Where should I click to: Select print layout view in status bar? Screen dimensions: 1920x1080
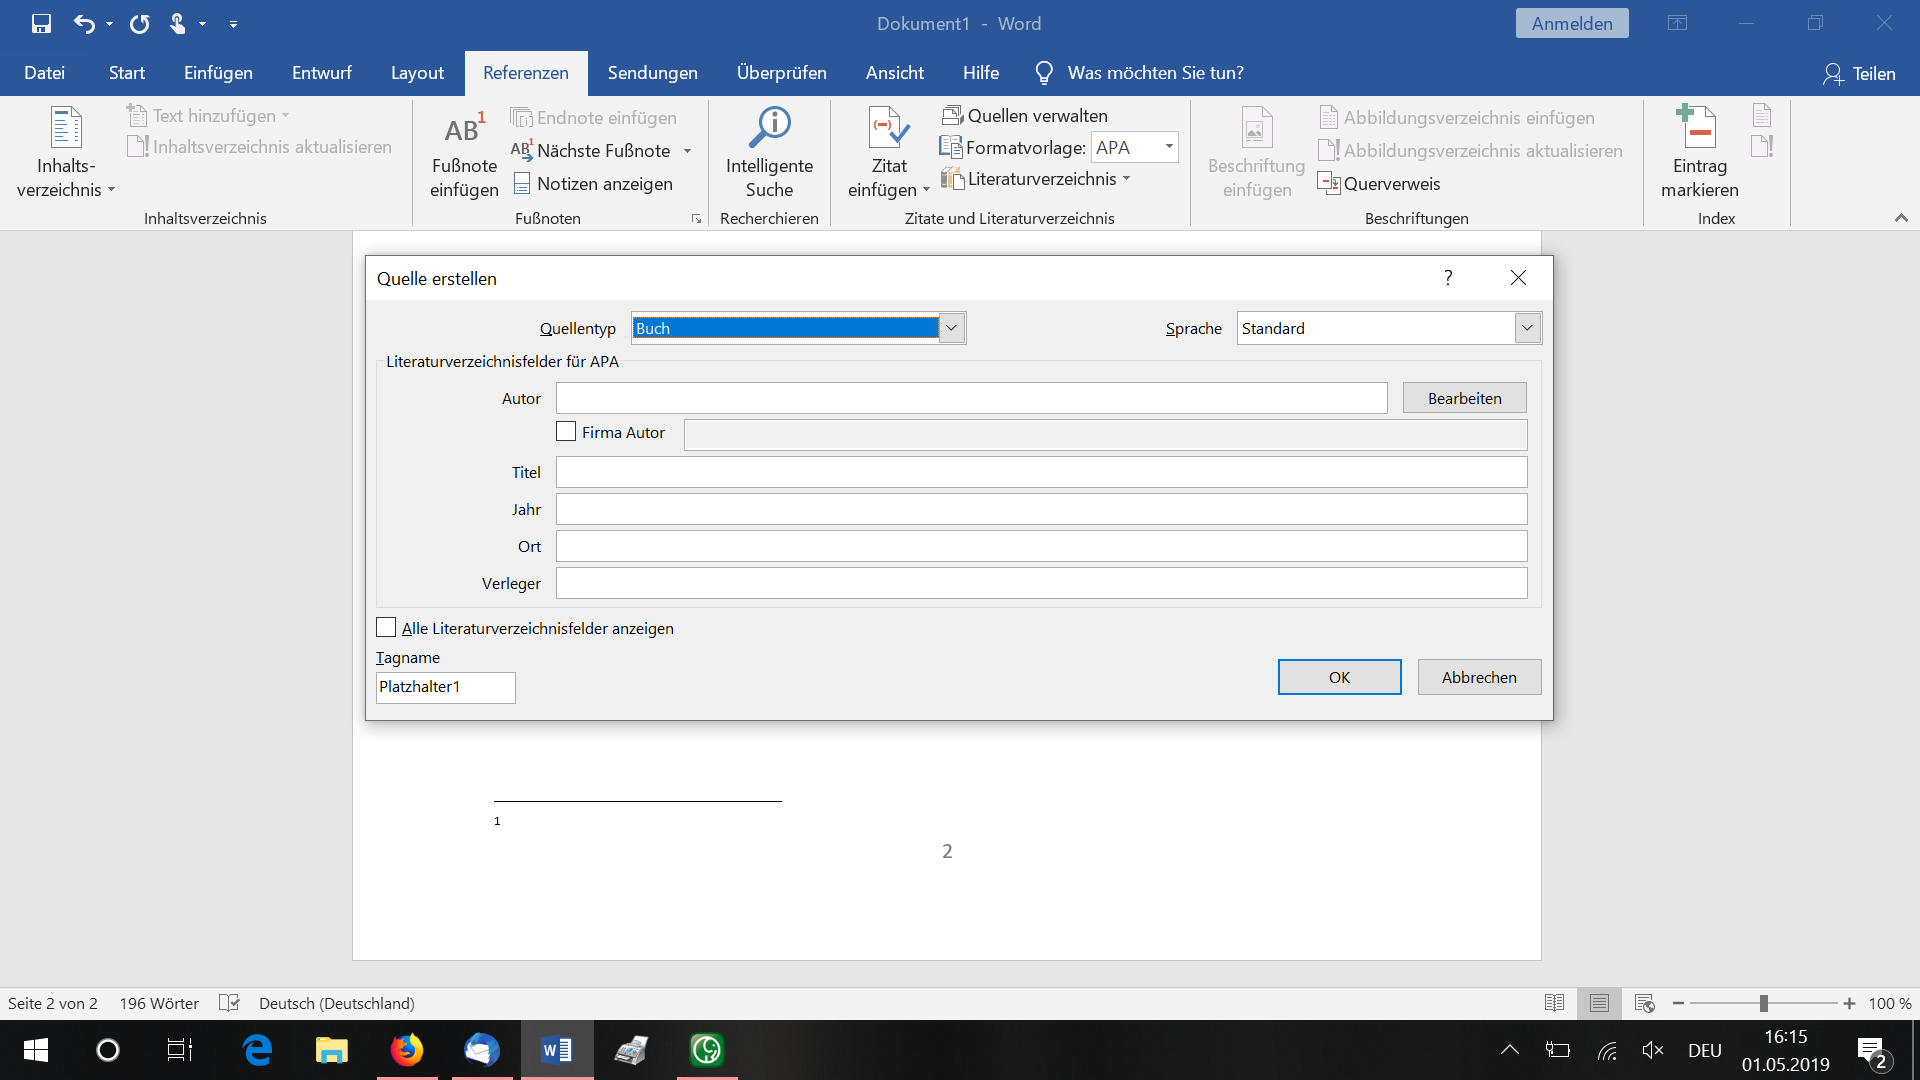click(x=1599, y=1003)
